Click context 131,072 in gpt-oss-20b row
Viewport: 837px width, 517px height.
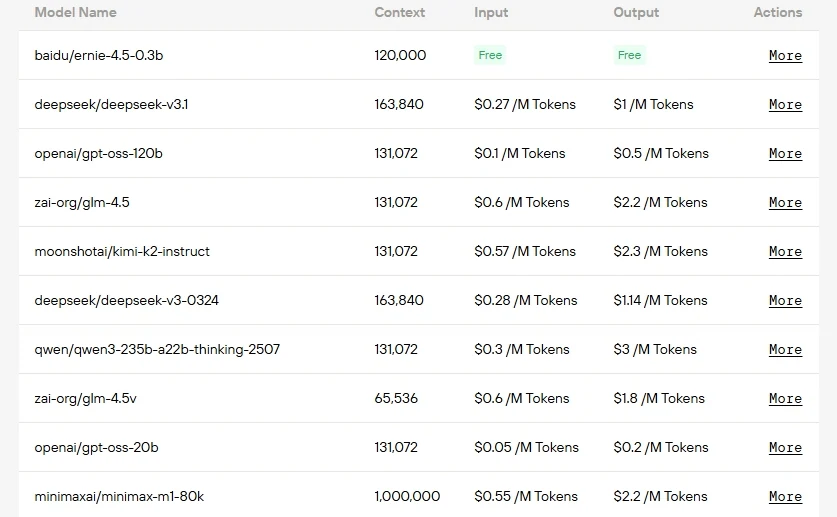(396, 448)
